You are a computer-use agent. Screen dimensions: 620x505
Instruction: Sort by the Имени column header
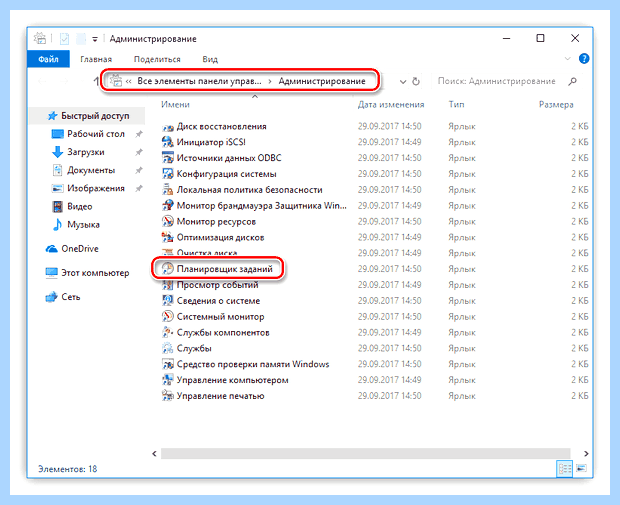176,104
